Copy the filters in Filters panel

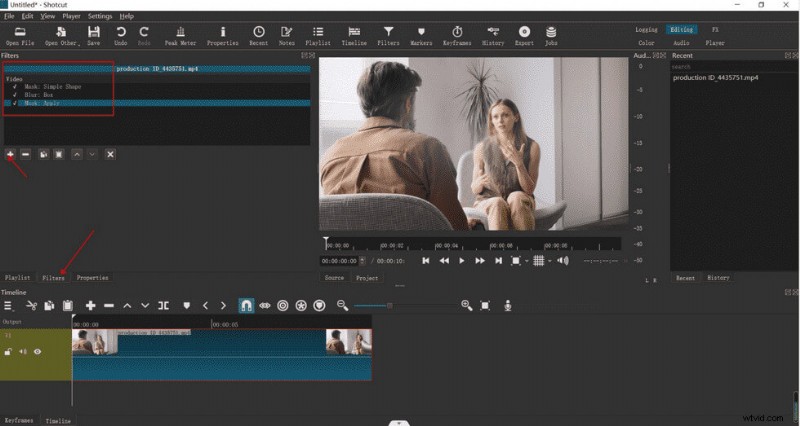tap(43, 154)
